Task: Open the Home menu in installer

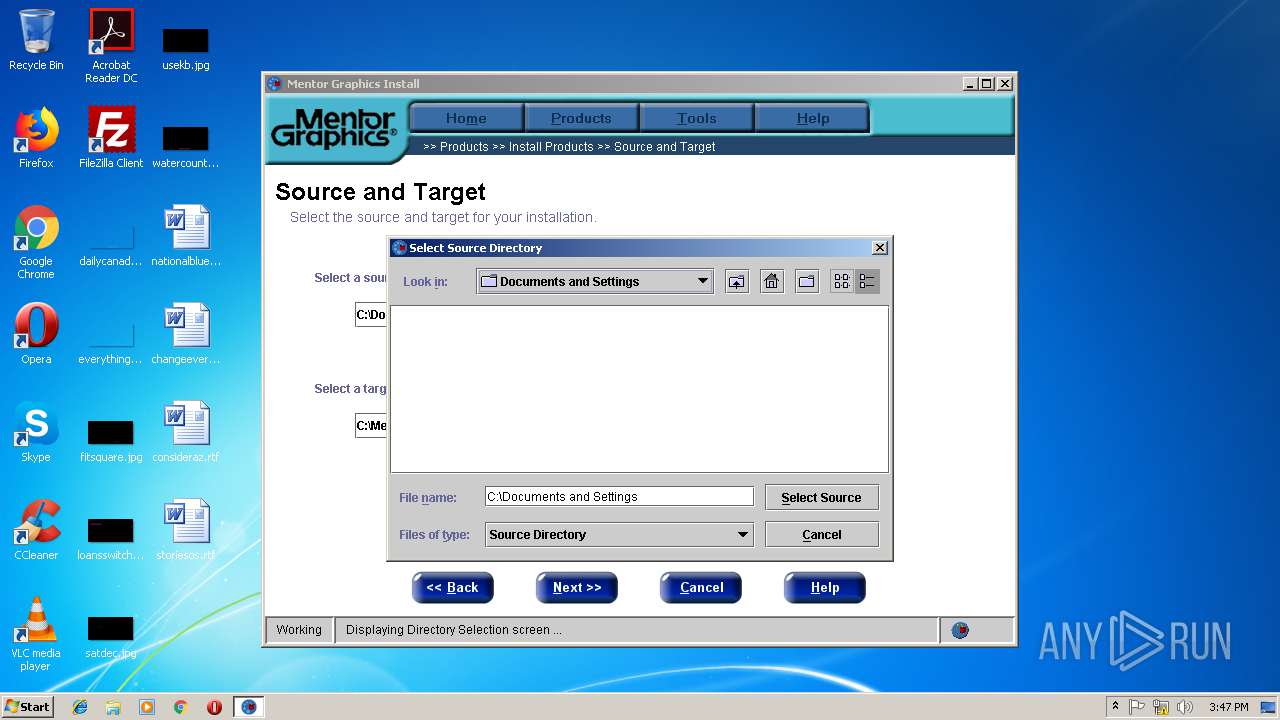Action: point(466,118)
